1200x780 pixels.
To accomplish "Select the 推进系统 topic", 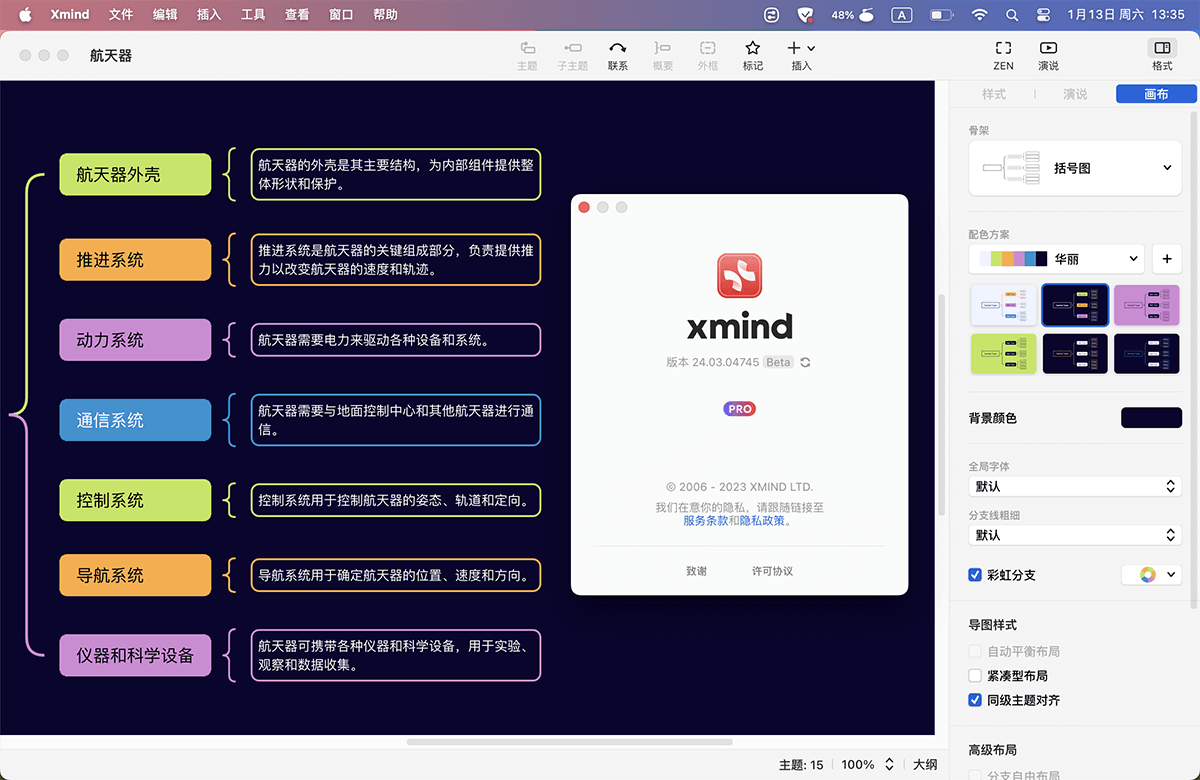I will pyautogui.click(x=135, y=260).
